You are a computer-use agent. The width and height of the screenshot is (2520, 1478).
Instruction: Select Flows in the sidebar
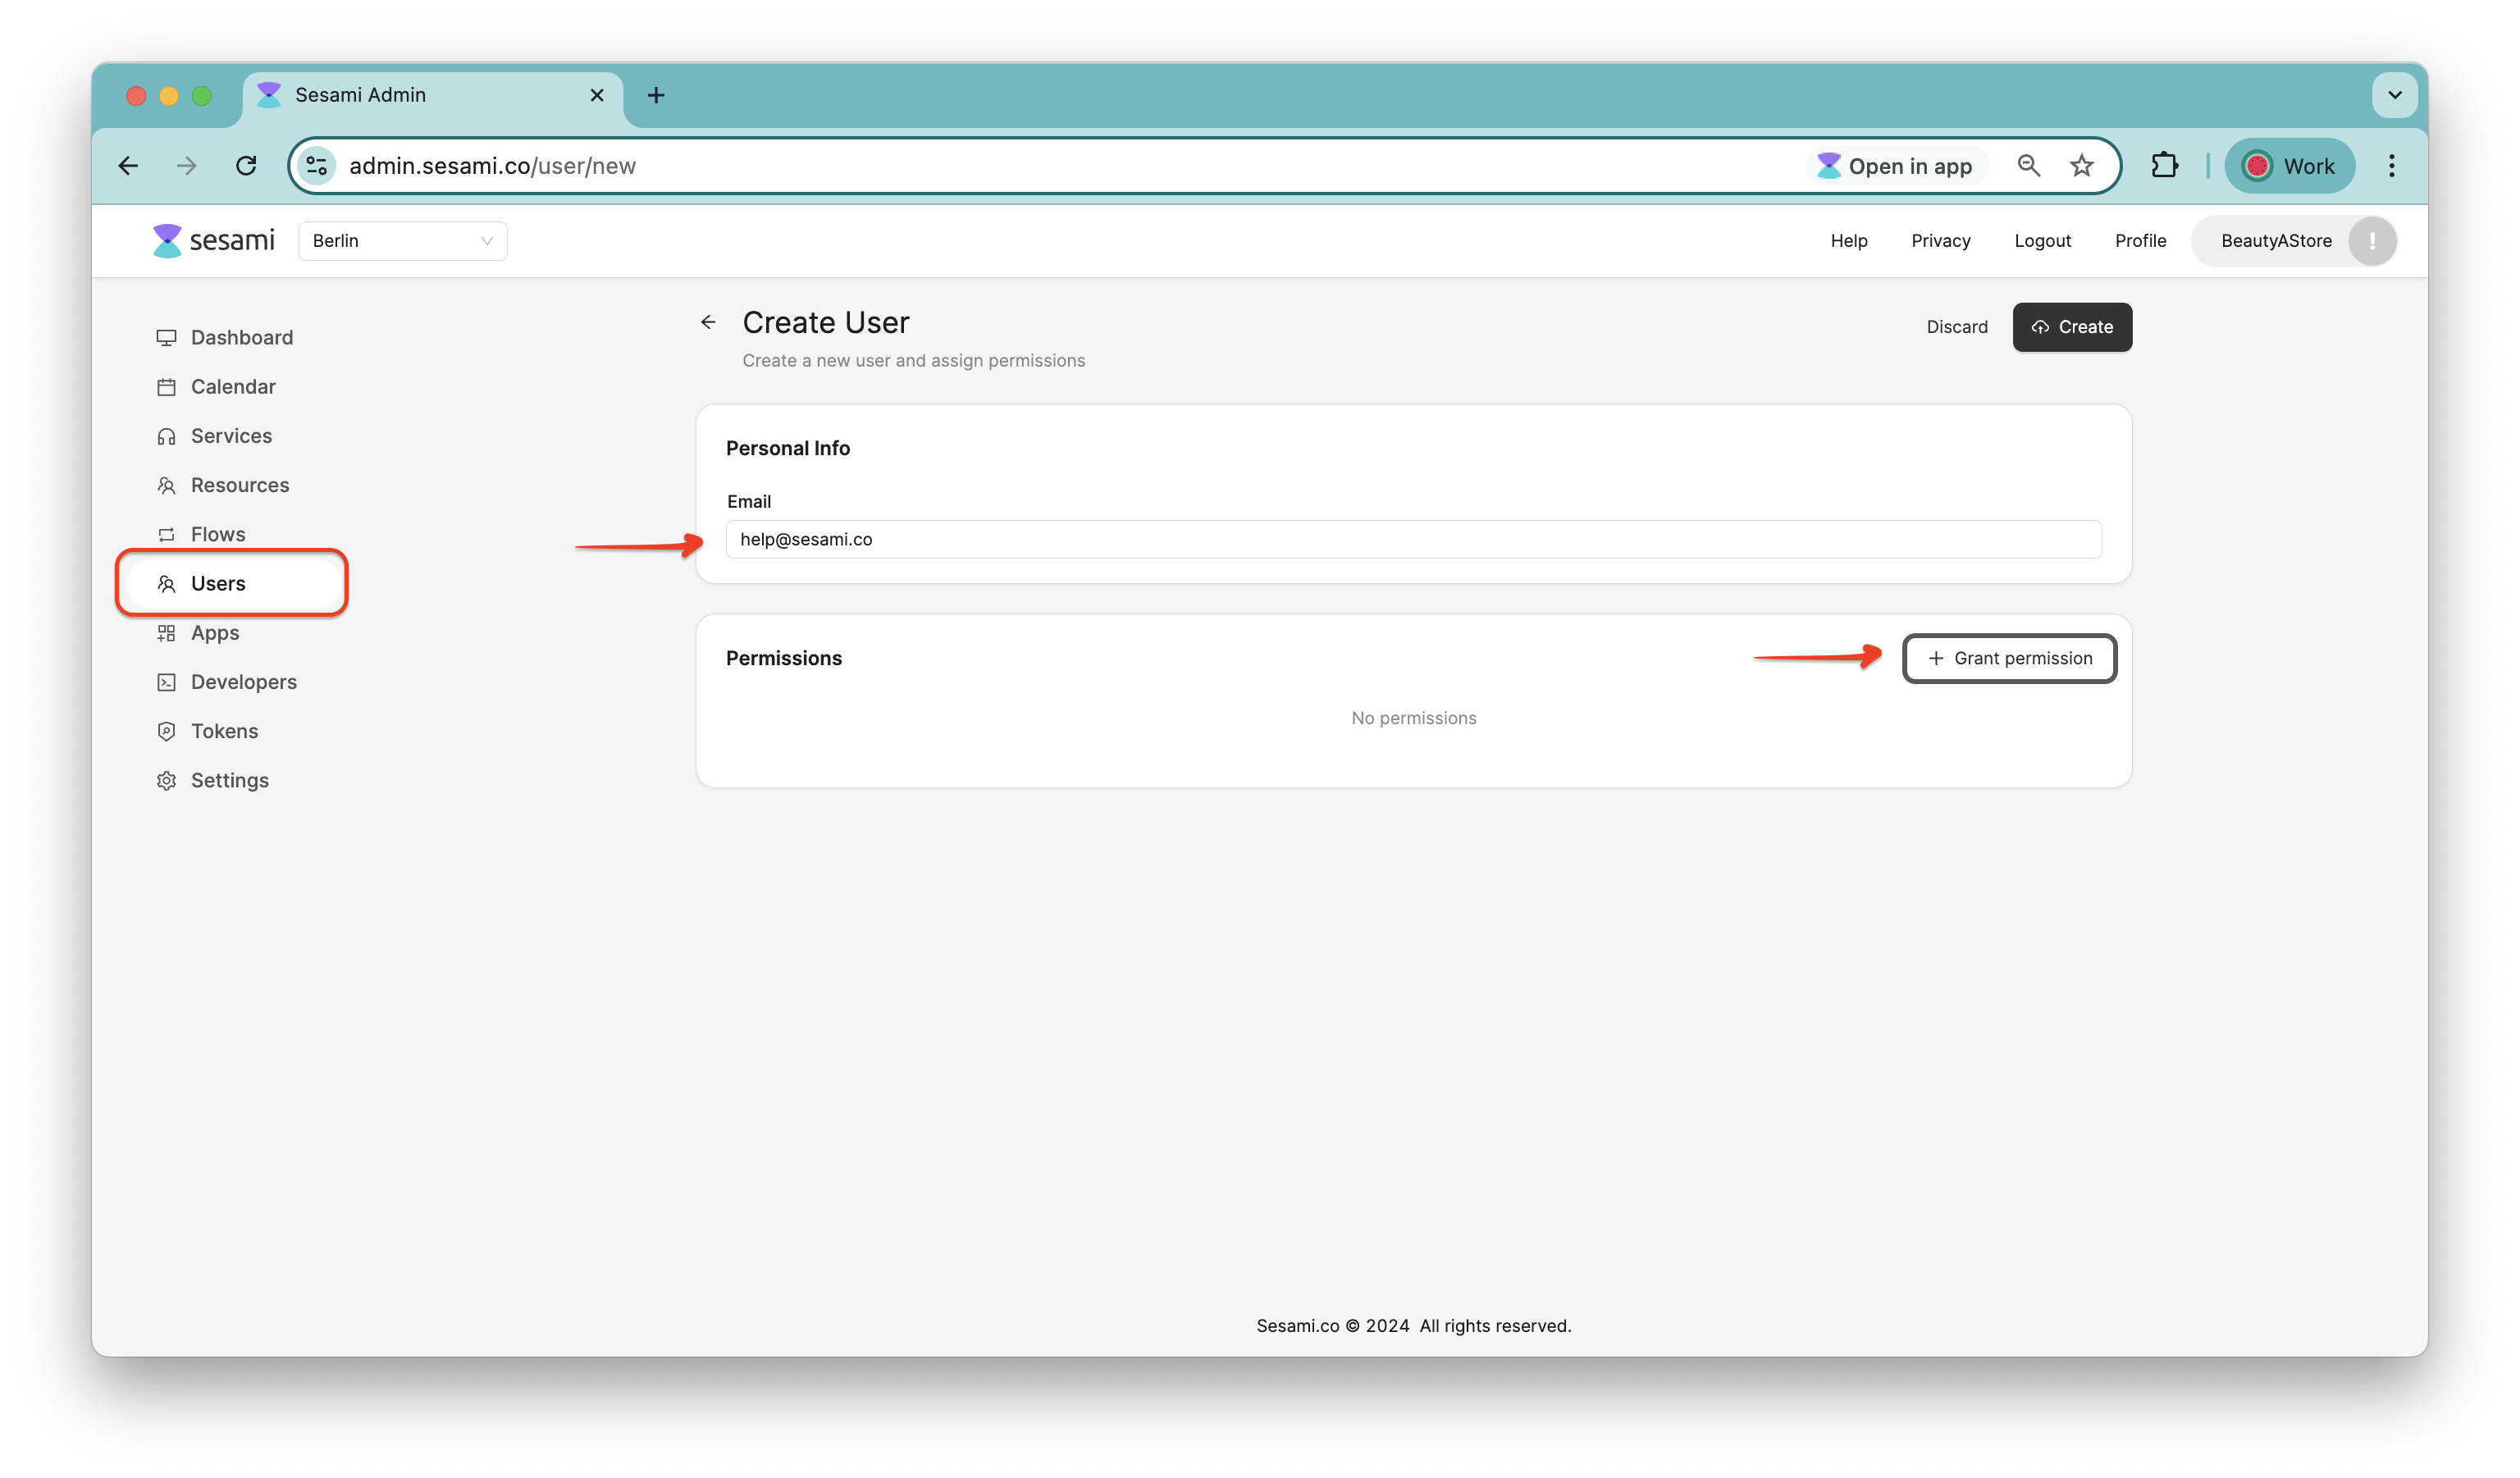tap(201, 534)
